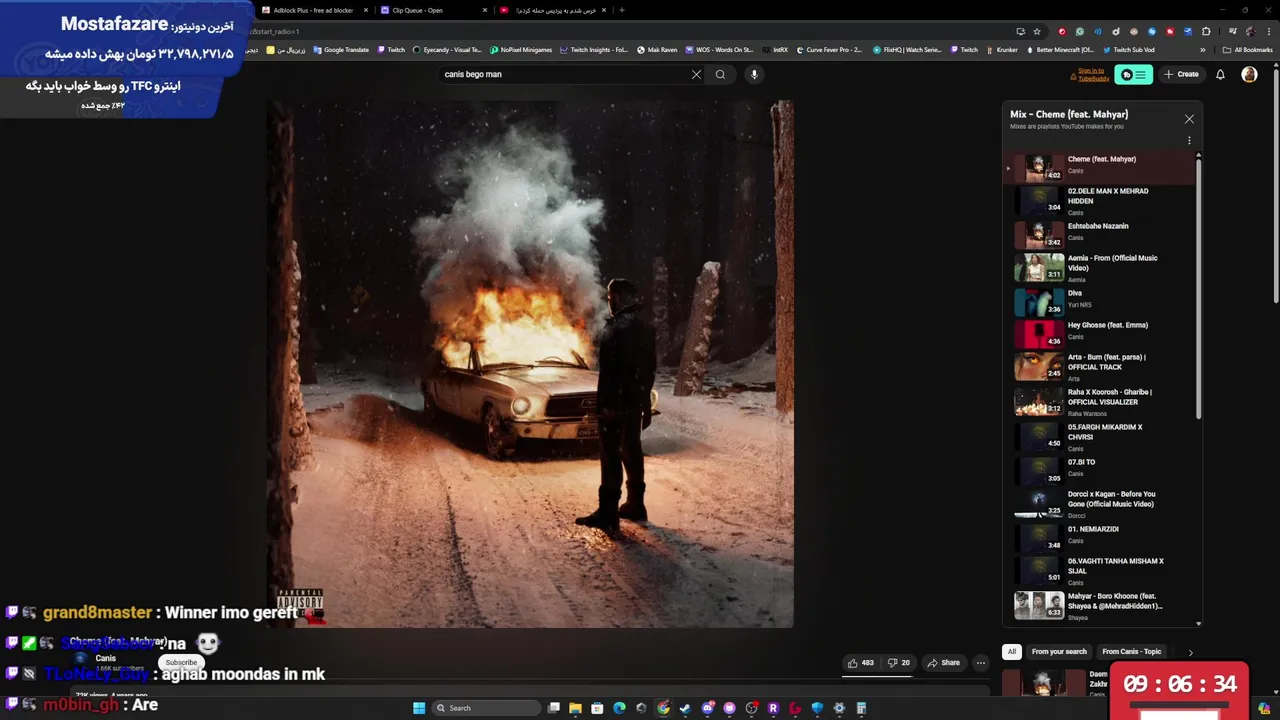1280x720 pixels.
Task: Open the Google Translate bookmark
Action: point(341,50)
